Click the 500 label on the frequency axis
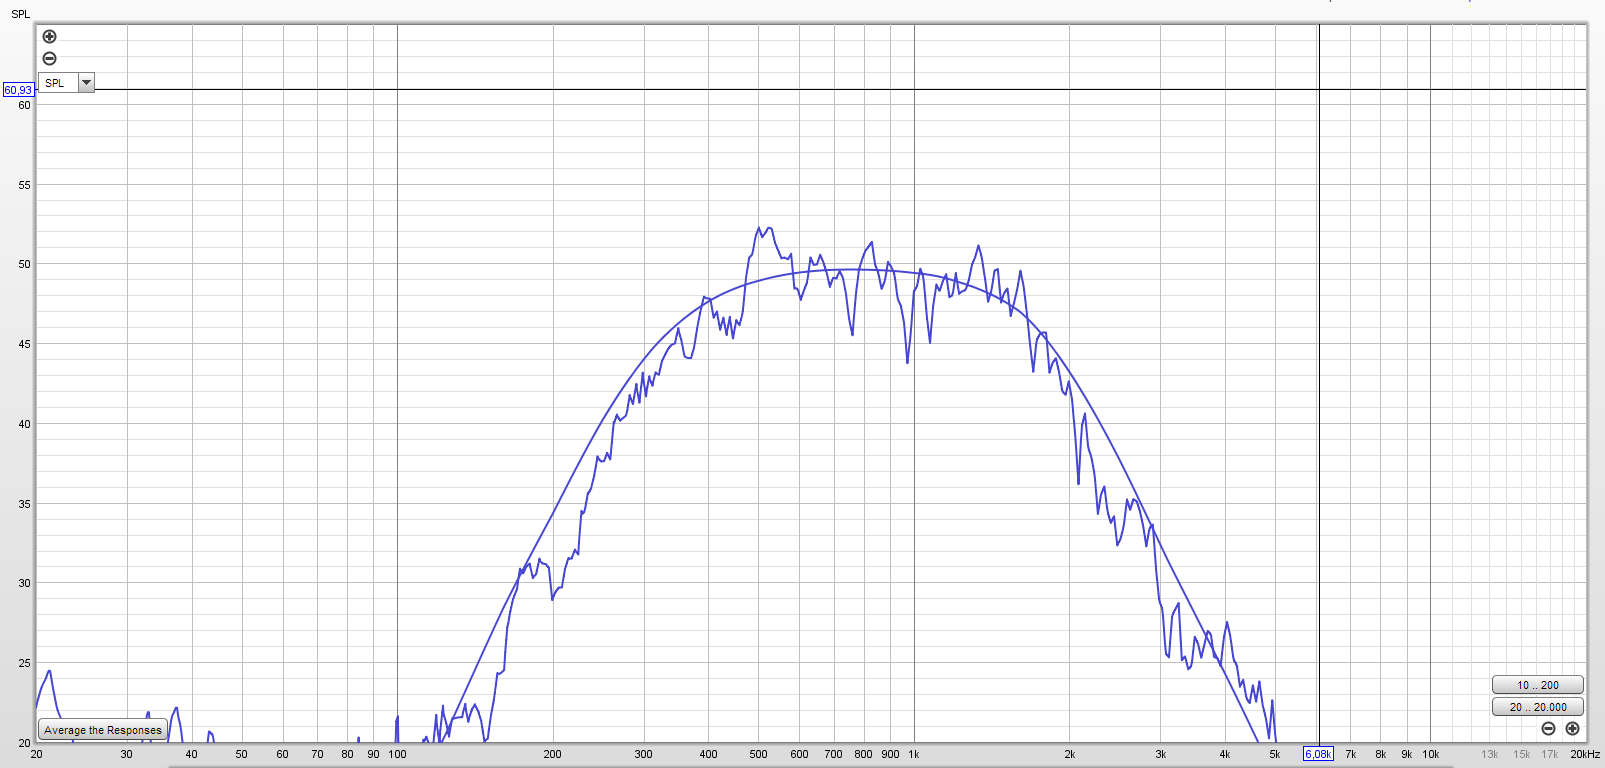This screenshot has height=768, width=1605. 759,754
